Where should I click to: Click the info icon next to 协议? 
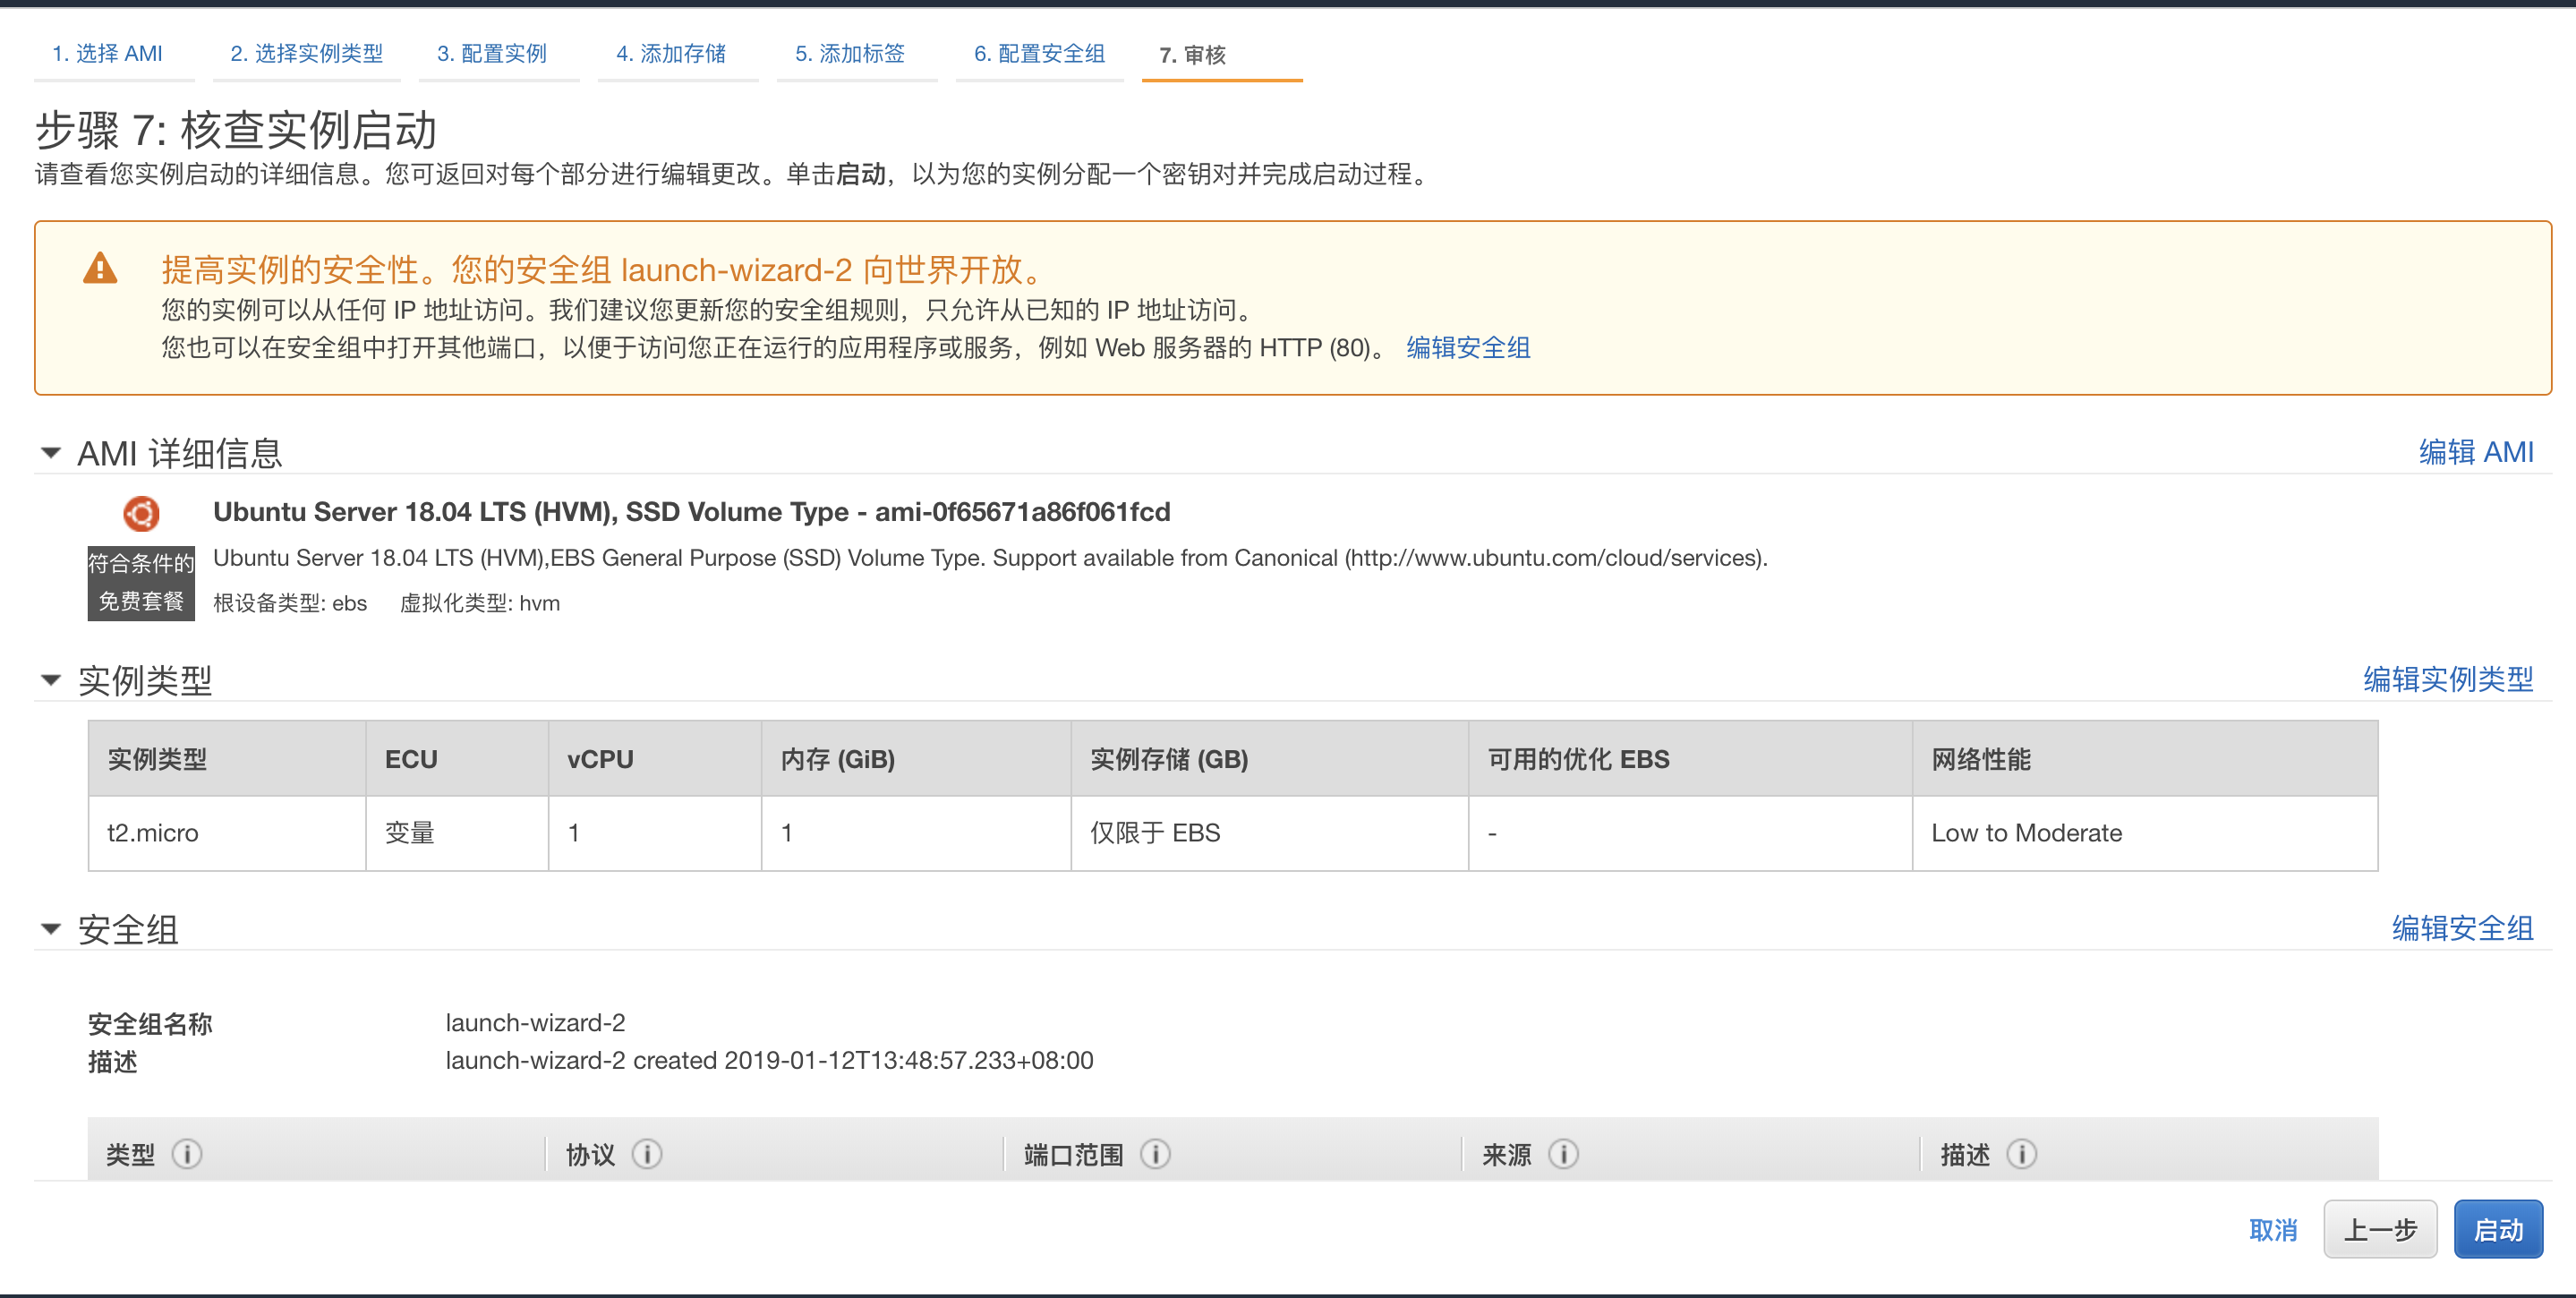click(647, 1154)
